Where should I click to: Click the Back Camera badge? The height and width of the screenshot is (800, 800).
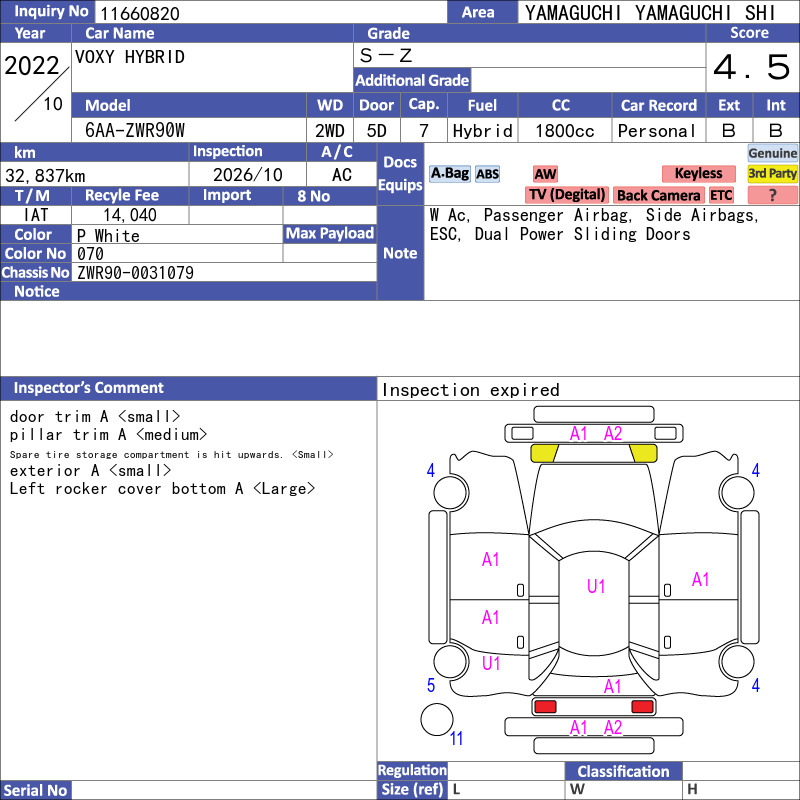click(658, 195)
